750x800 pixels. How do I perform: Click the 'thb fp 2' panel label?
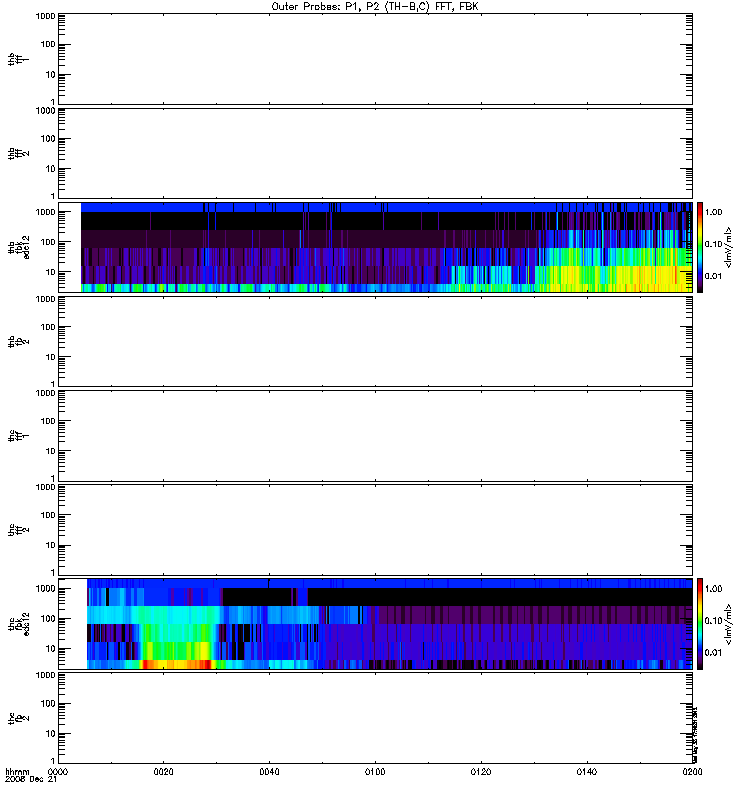[18, 341]
